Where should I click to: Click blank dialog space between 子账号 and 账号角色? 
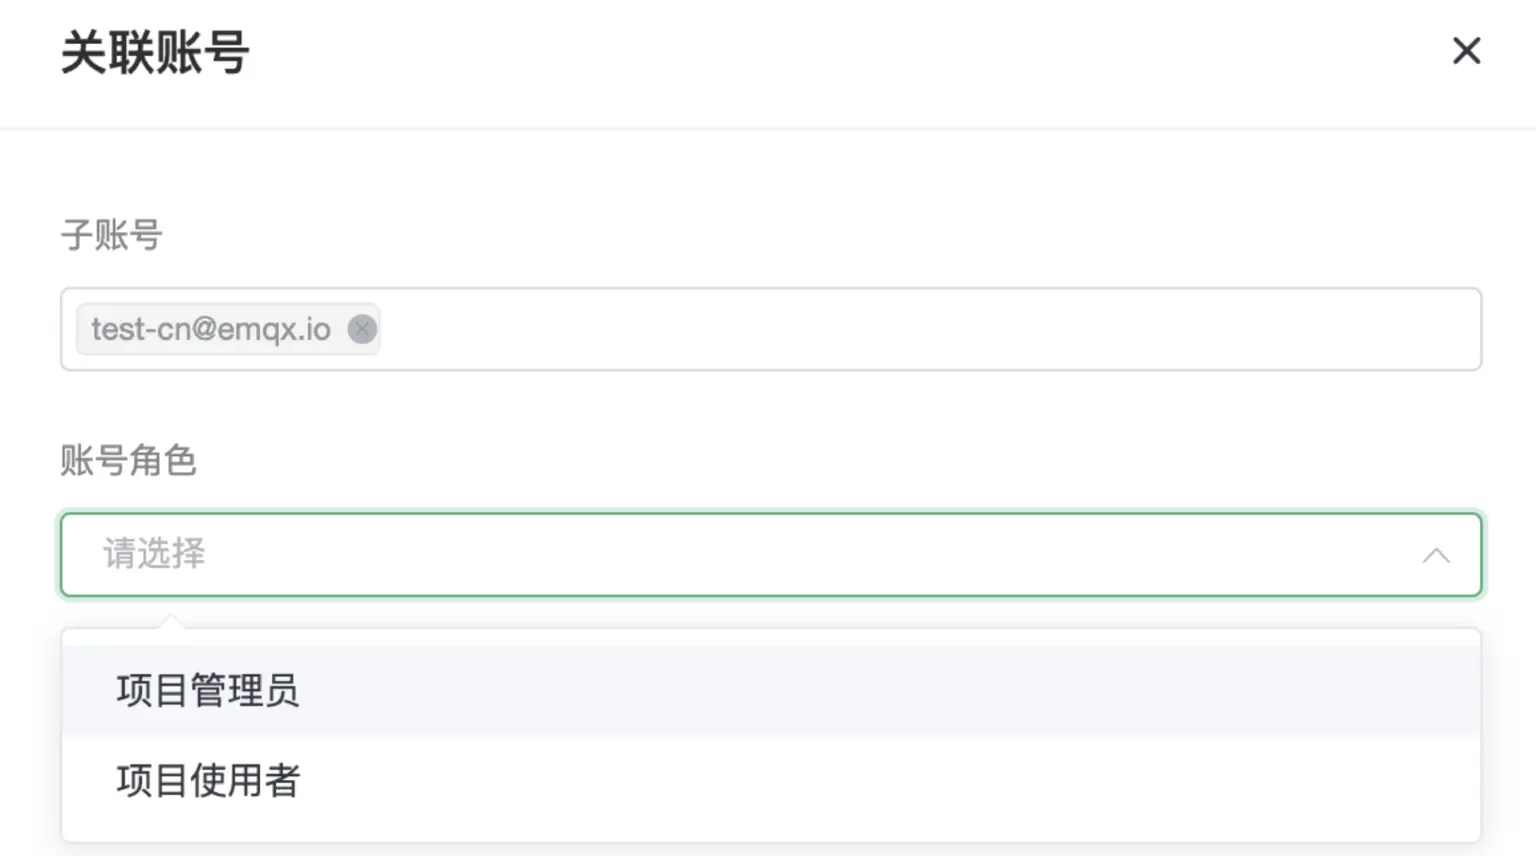point(771,405)
